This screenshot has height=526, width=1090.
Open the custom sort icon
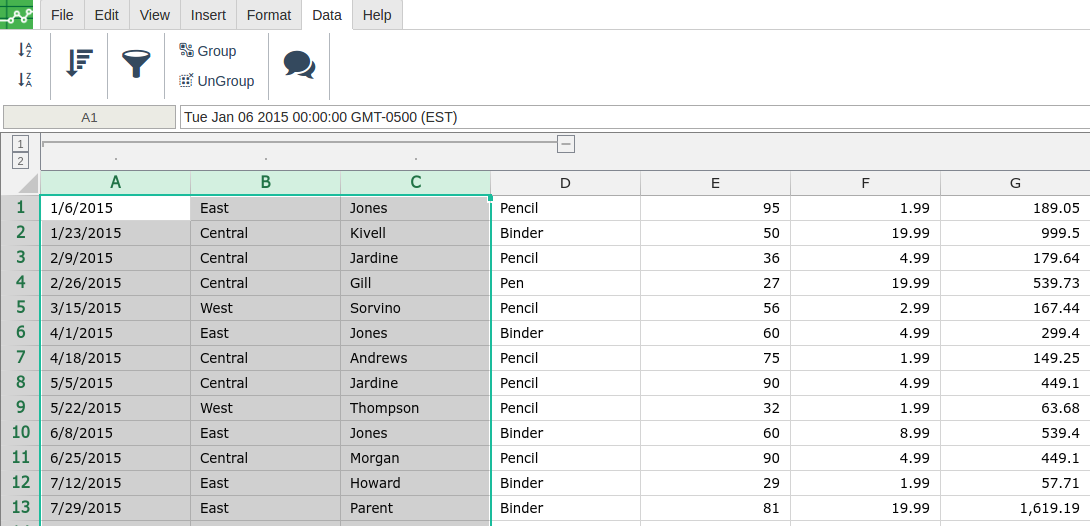[79, 63]
